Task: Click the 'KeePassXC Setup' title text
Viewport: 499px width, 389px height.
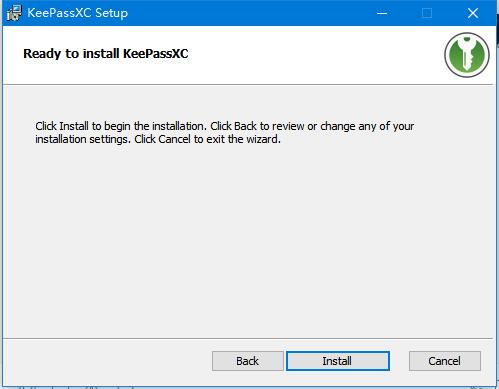Action: pos(78,13)
